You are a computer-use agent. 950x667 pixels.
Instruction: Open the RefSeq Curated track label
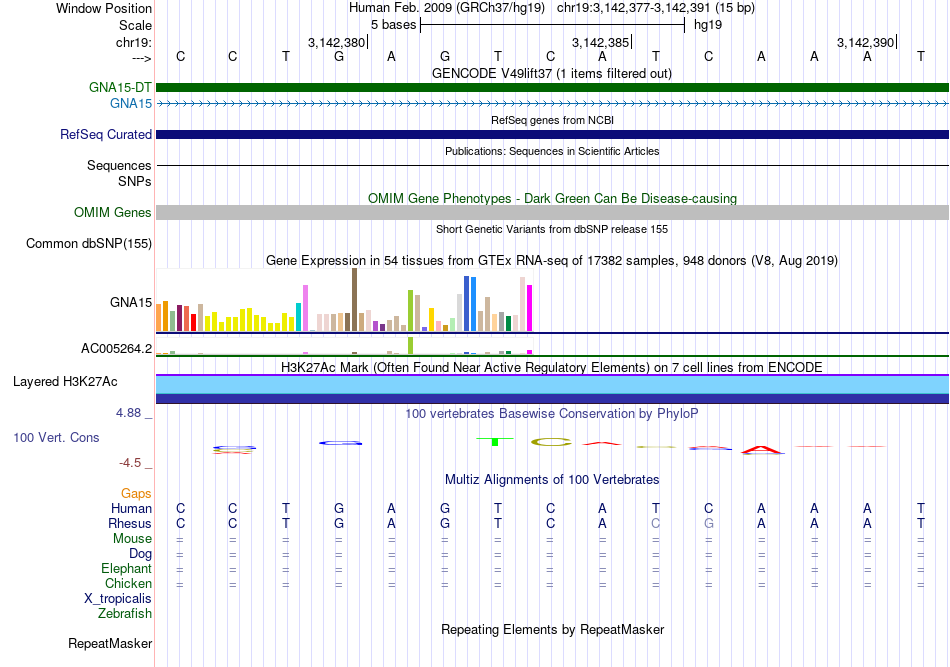pos(106,134)
